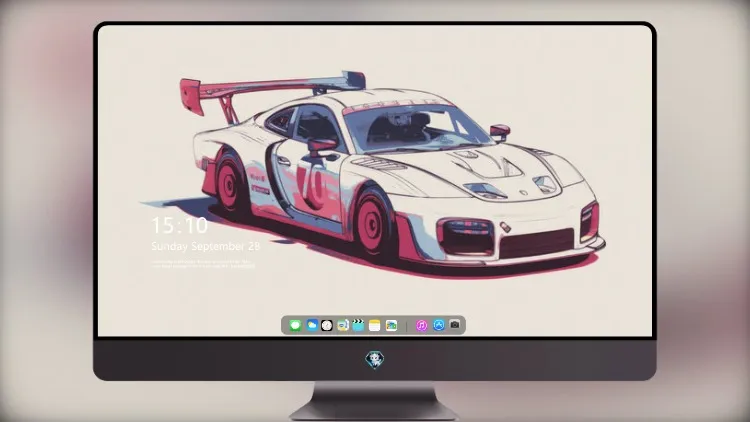Click dock icon between Clock and clapperboard

[342, 325]
